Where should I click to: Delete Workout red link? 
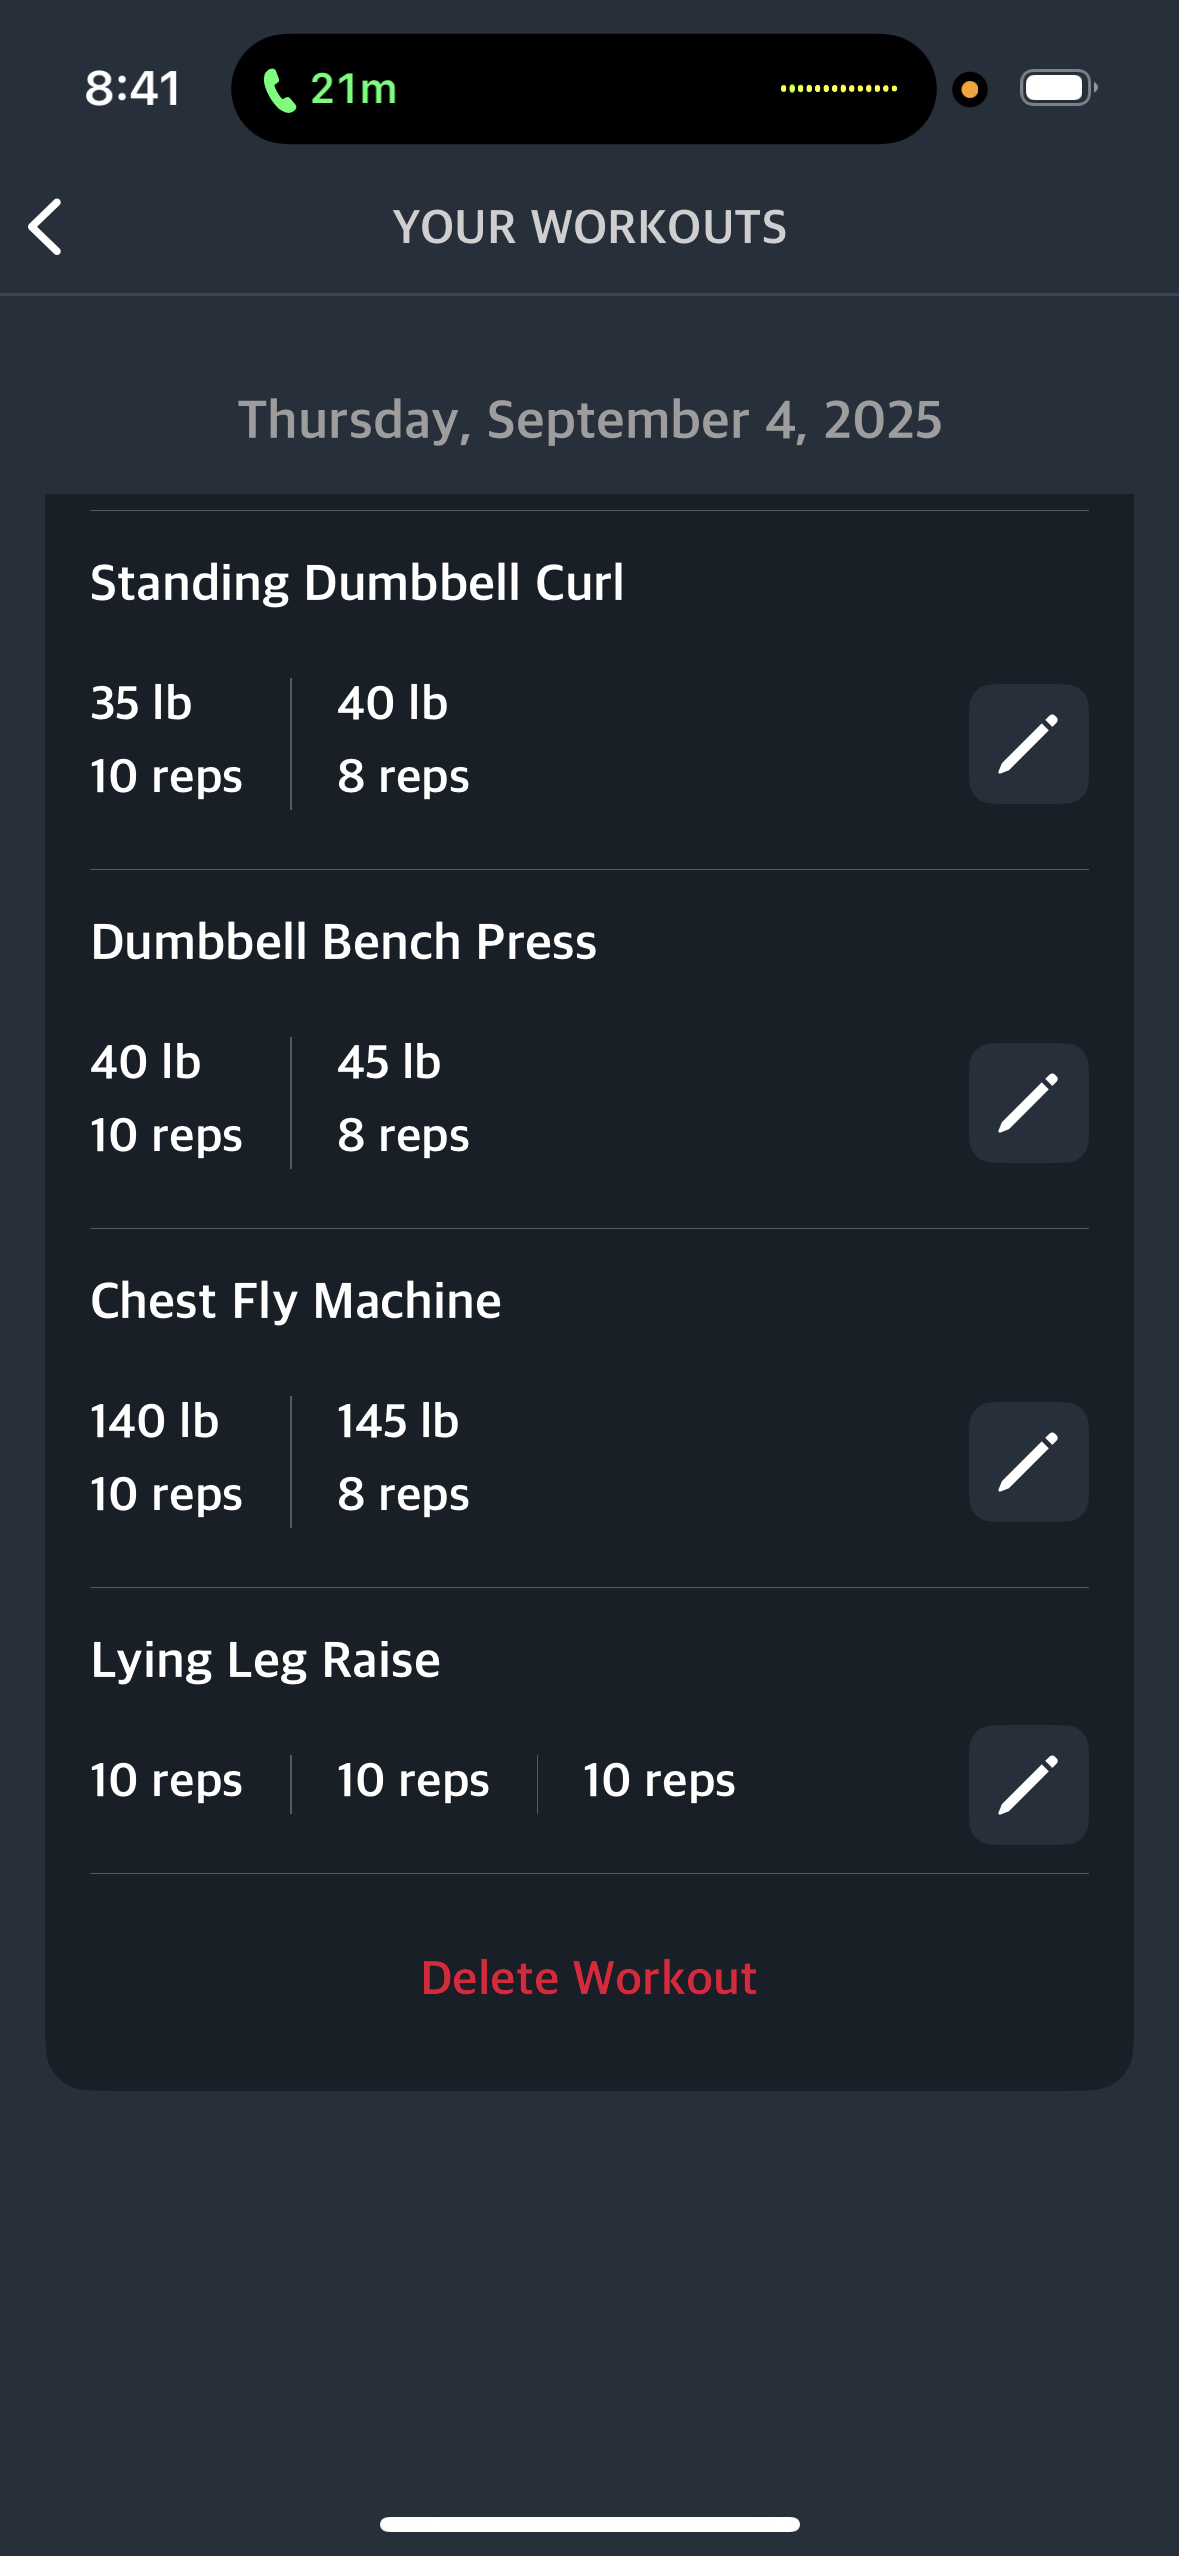click(x=589, y=1977)
